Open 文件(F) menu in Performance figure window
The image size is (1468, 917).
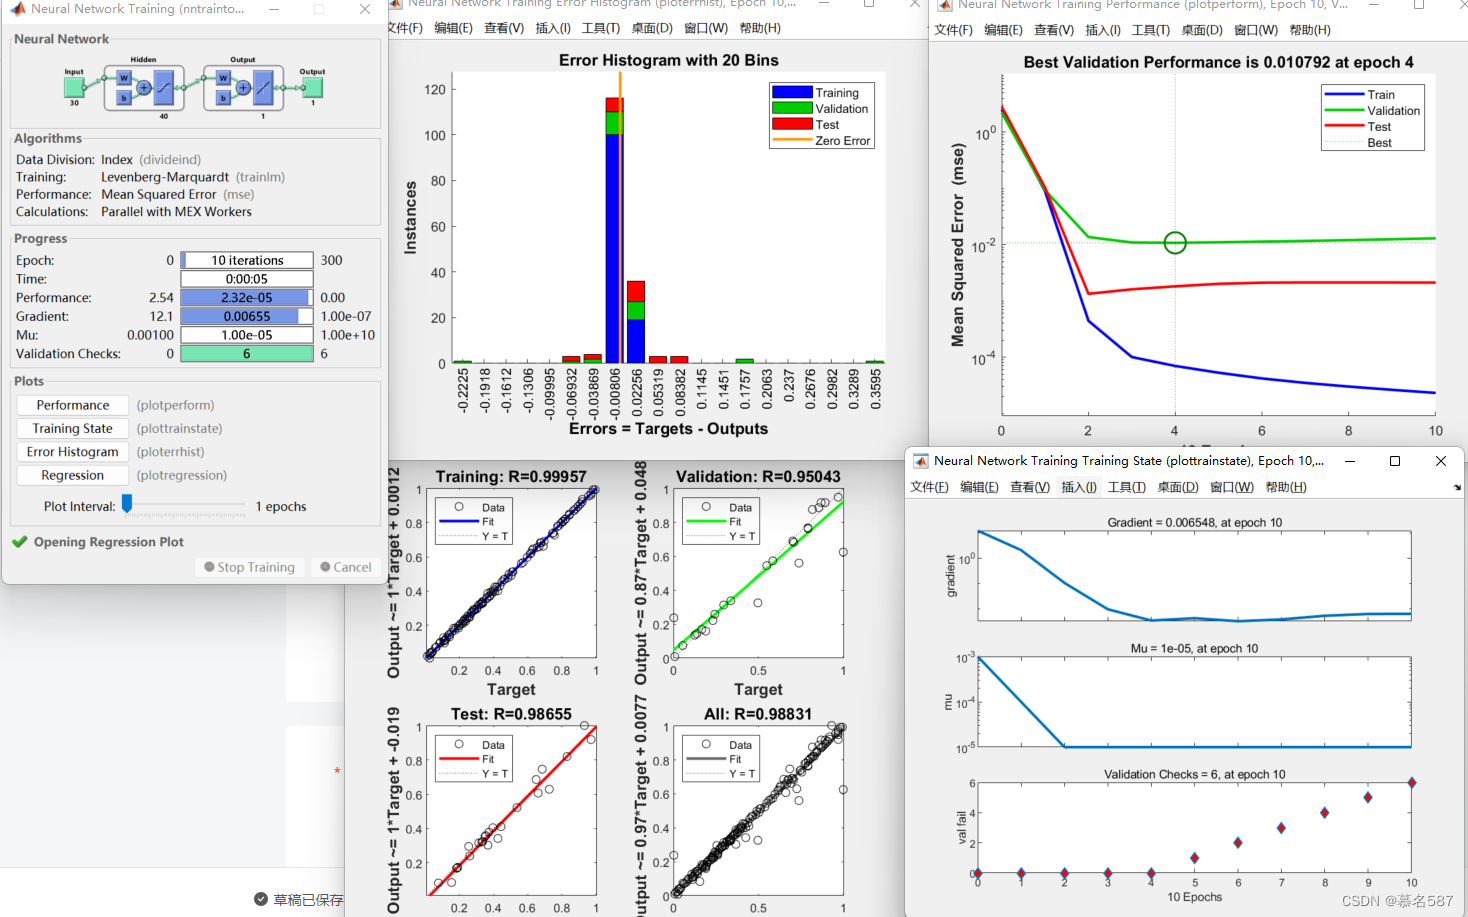(953, 30)
